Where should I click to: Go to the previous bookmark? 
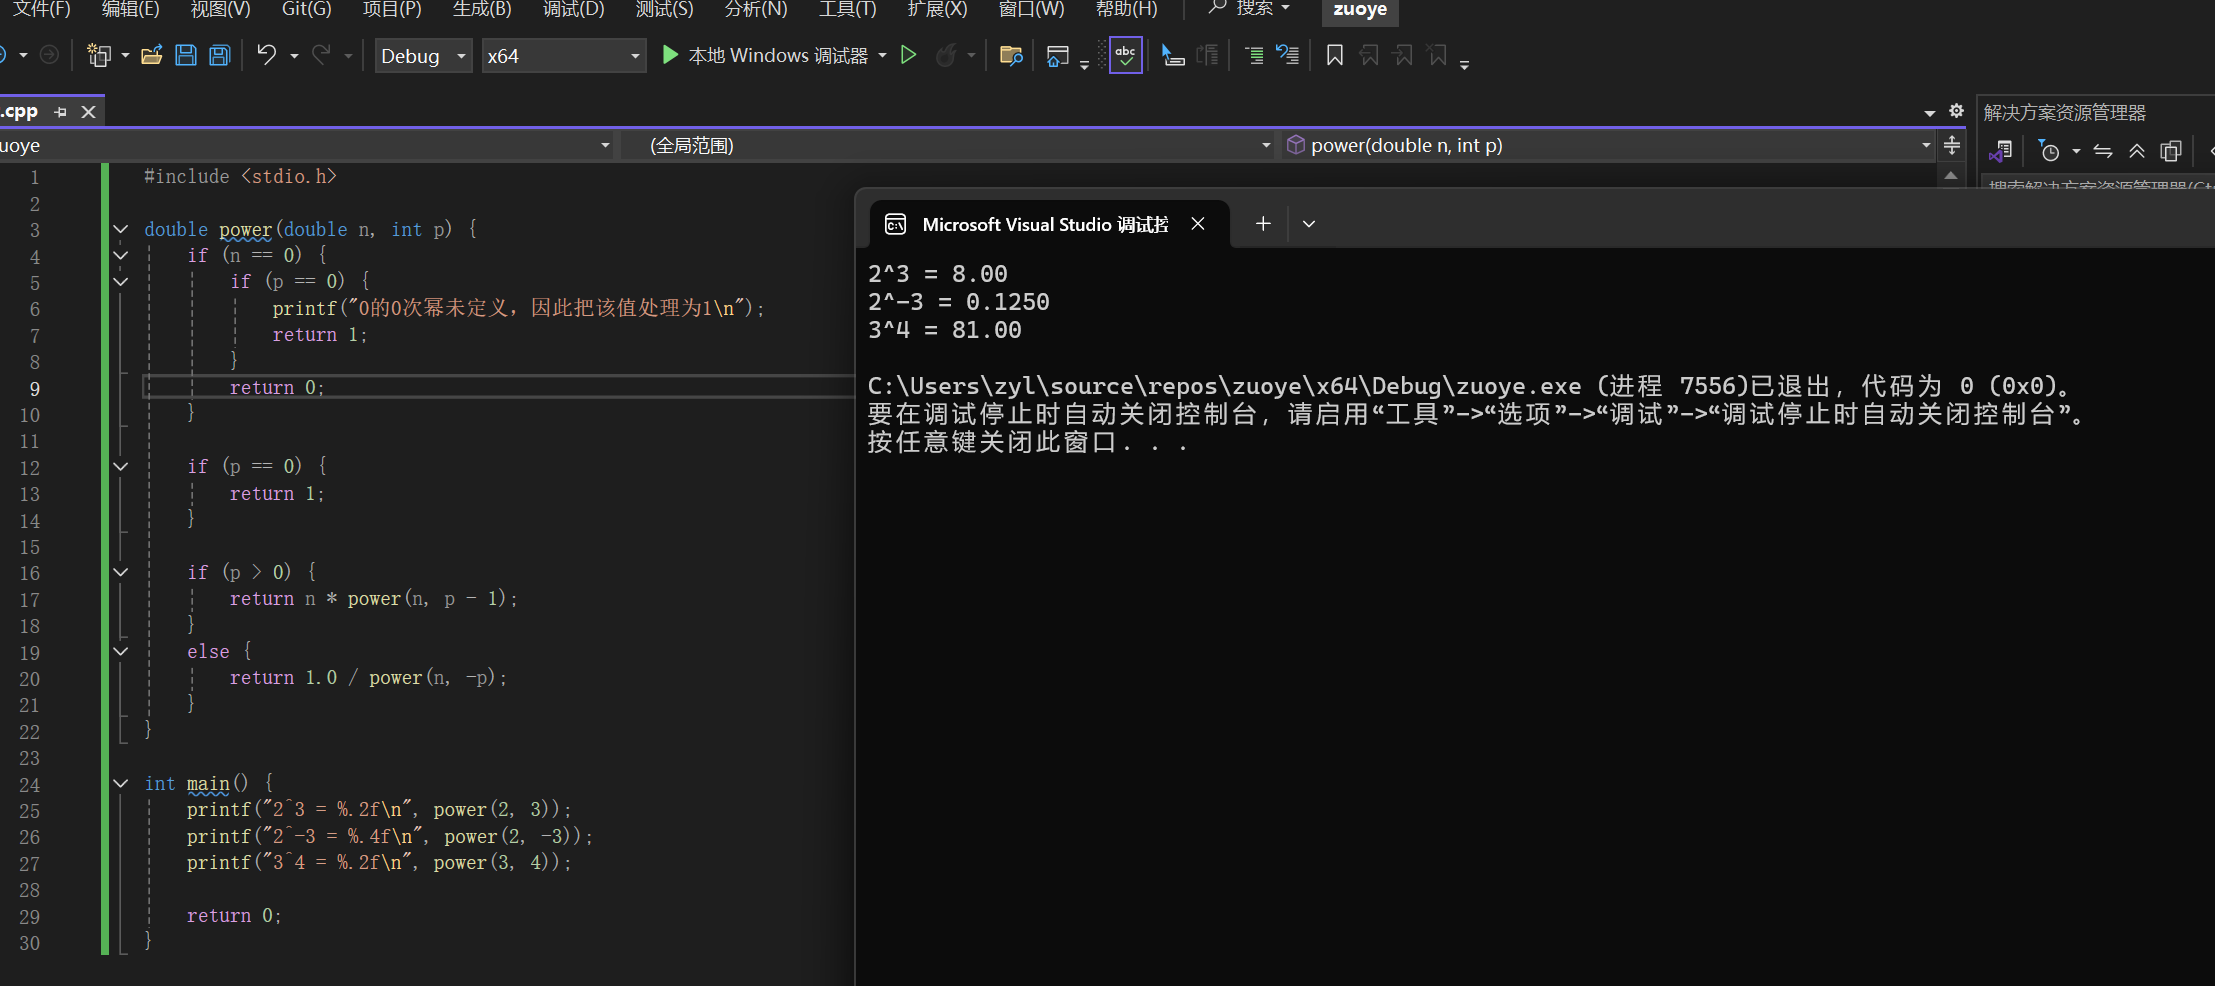pos(1369,55)
